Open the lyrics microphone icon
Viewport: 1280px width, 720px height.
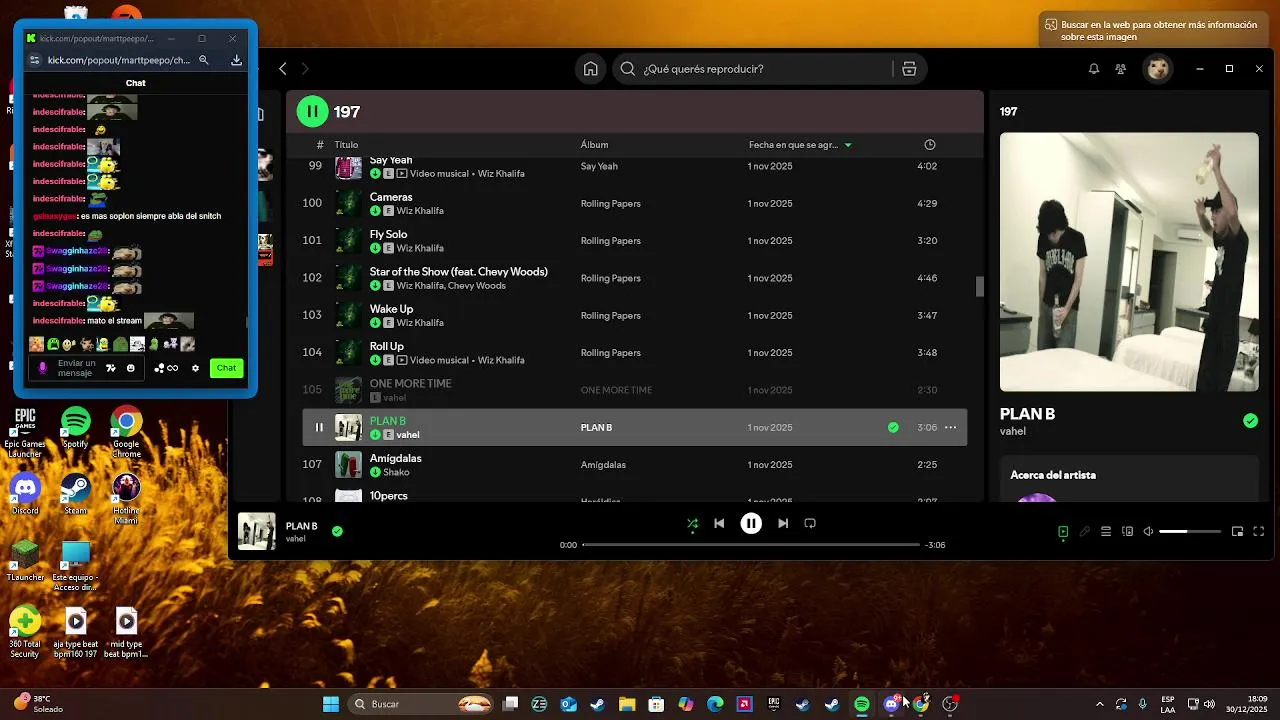pos(1085,532)
